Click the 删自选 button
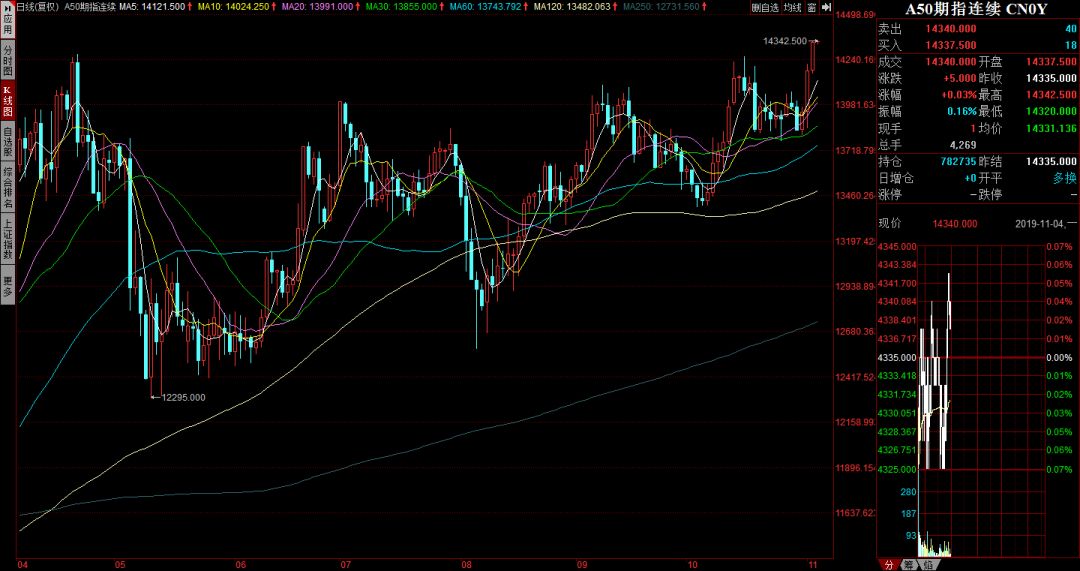Image resolution: width=1080 pixels, height=571 pixels. [x=764, y=8]
